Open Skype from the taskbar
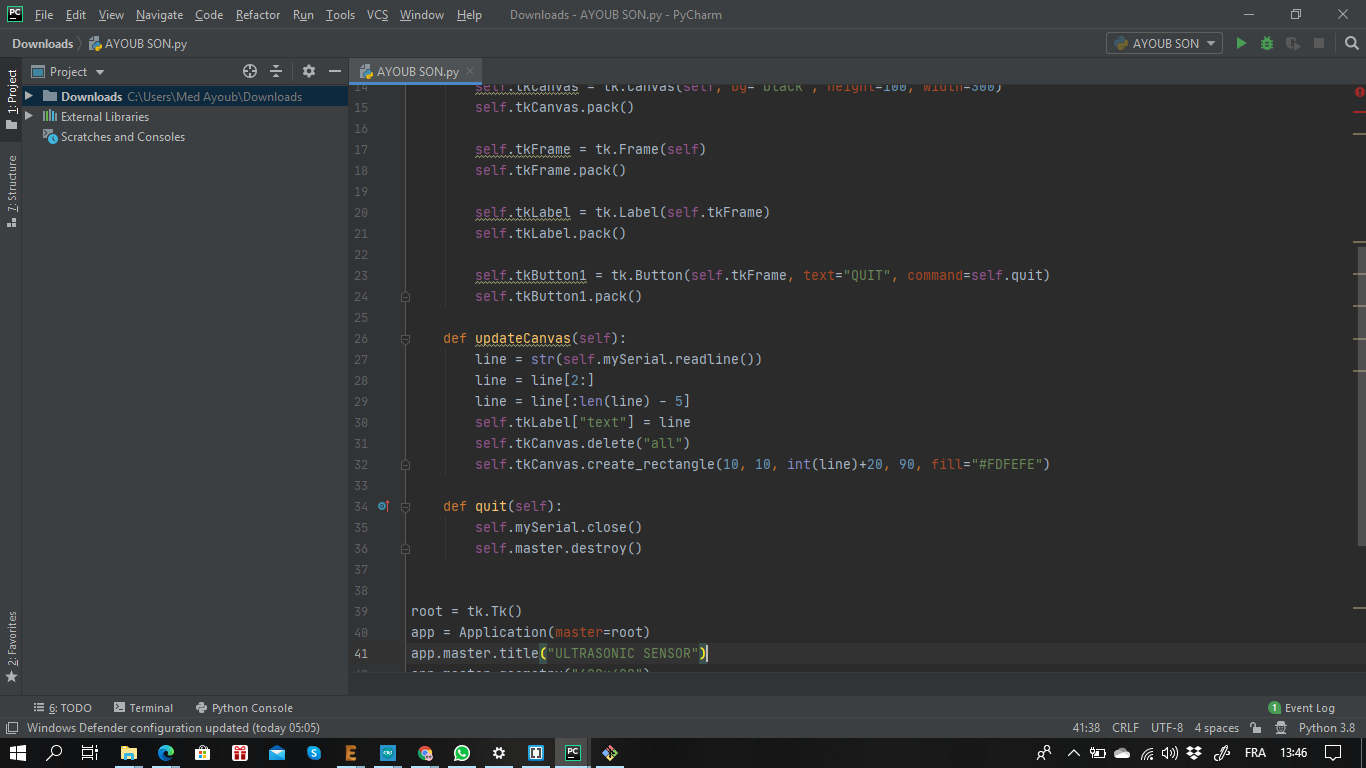The width and height of the screenshot is (1366, 768). pyautogui.click(x=314, y=753)
